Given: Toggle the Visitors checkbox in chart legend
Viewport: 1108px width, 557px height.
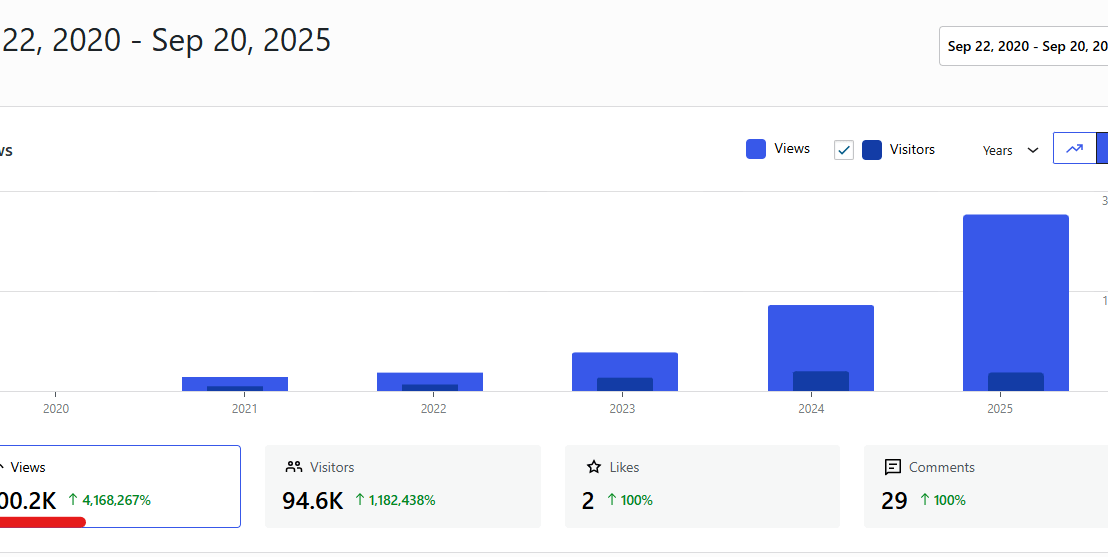Looking at the screenshot, I should (844, 150).
